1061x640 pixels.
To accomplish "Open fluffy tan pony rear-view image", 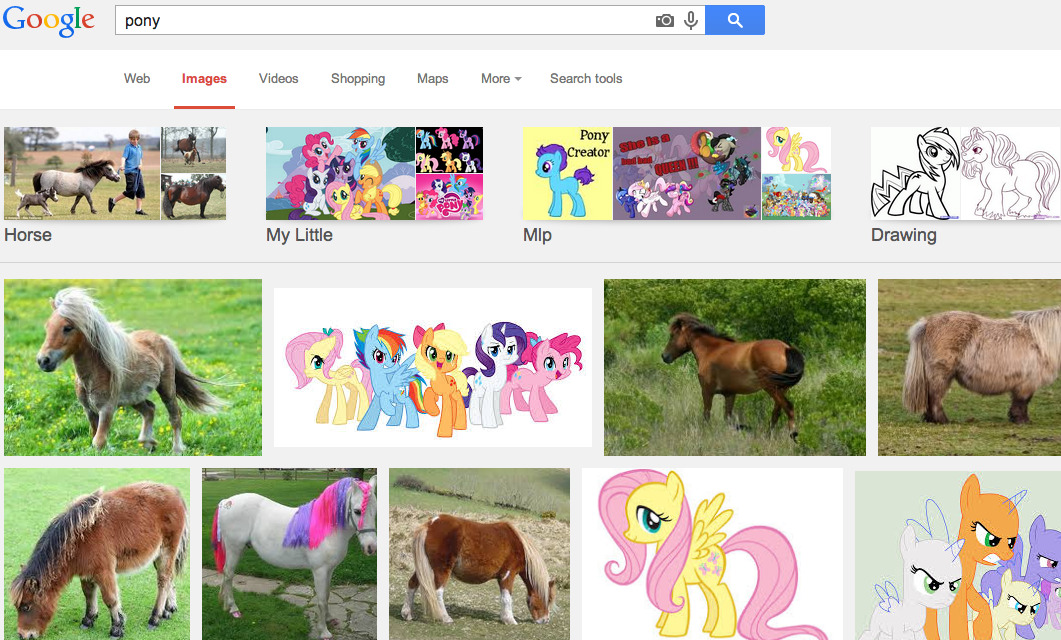I will 969,367.
